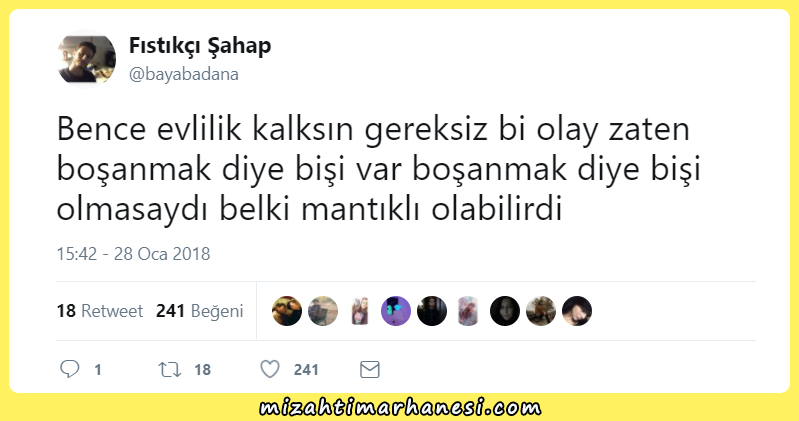Open the @bayabadana handle link
Image resolution: width=799 pixels, height=421 pixels.
point(183,74)
